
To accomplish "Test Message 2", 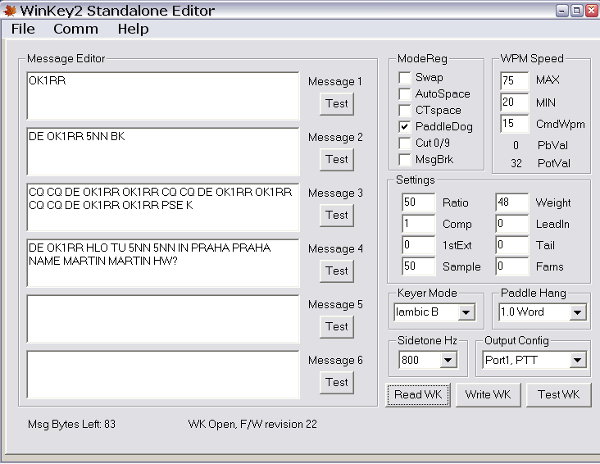I will [337, 160].
